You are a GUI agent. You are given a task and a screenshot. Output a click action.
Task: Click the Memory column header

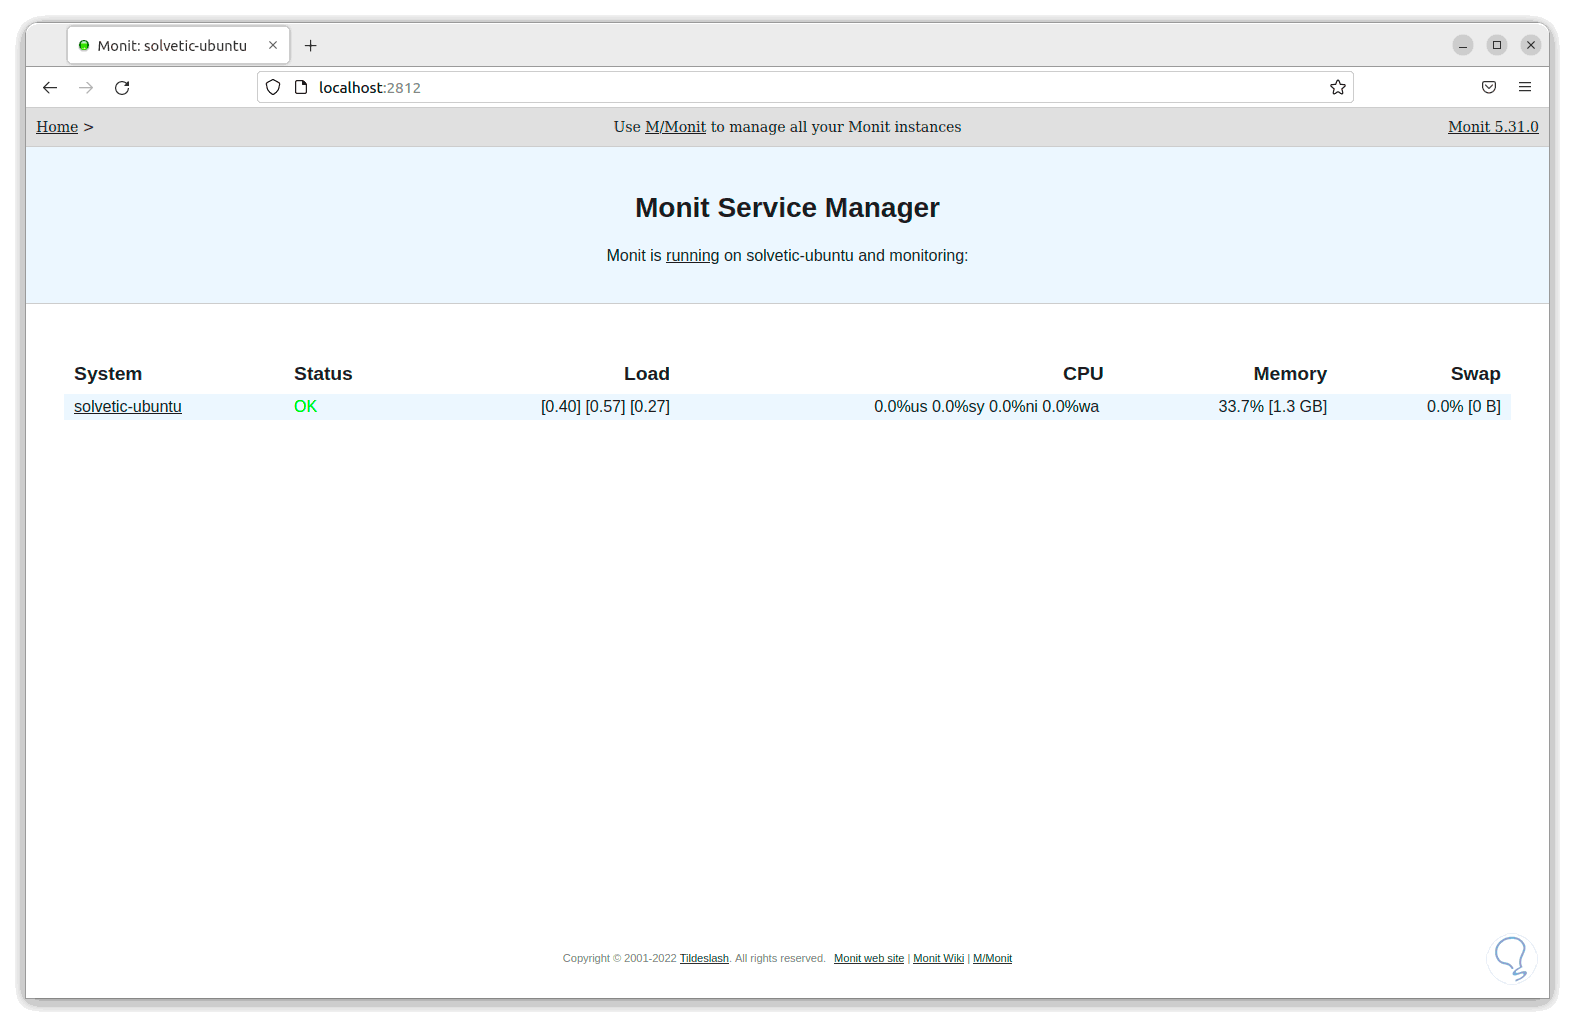pyautogui.click(x=1290, y=374)
